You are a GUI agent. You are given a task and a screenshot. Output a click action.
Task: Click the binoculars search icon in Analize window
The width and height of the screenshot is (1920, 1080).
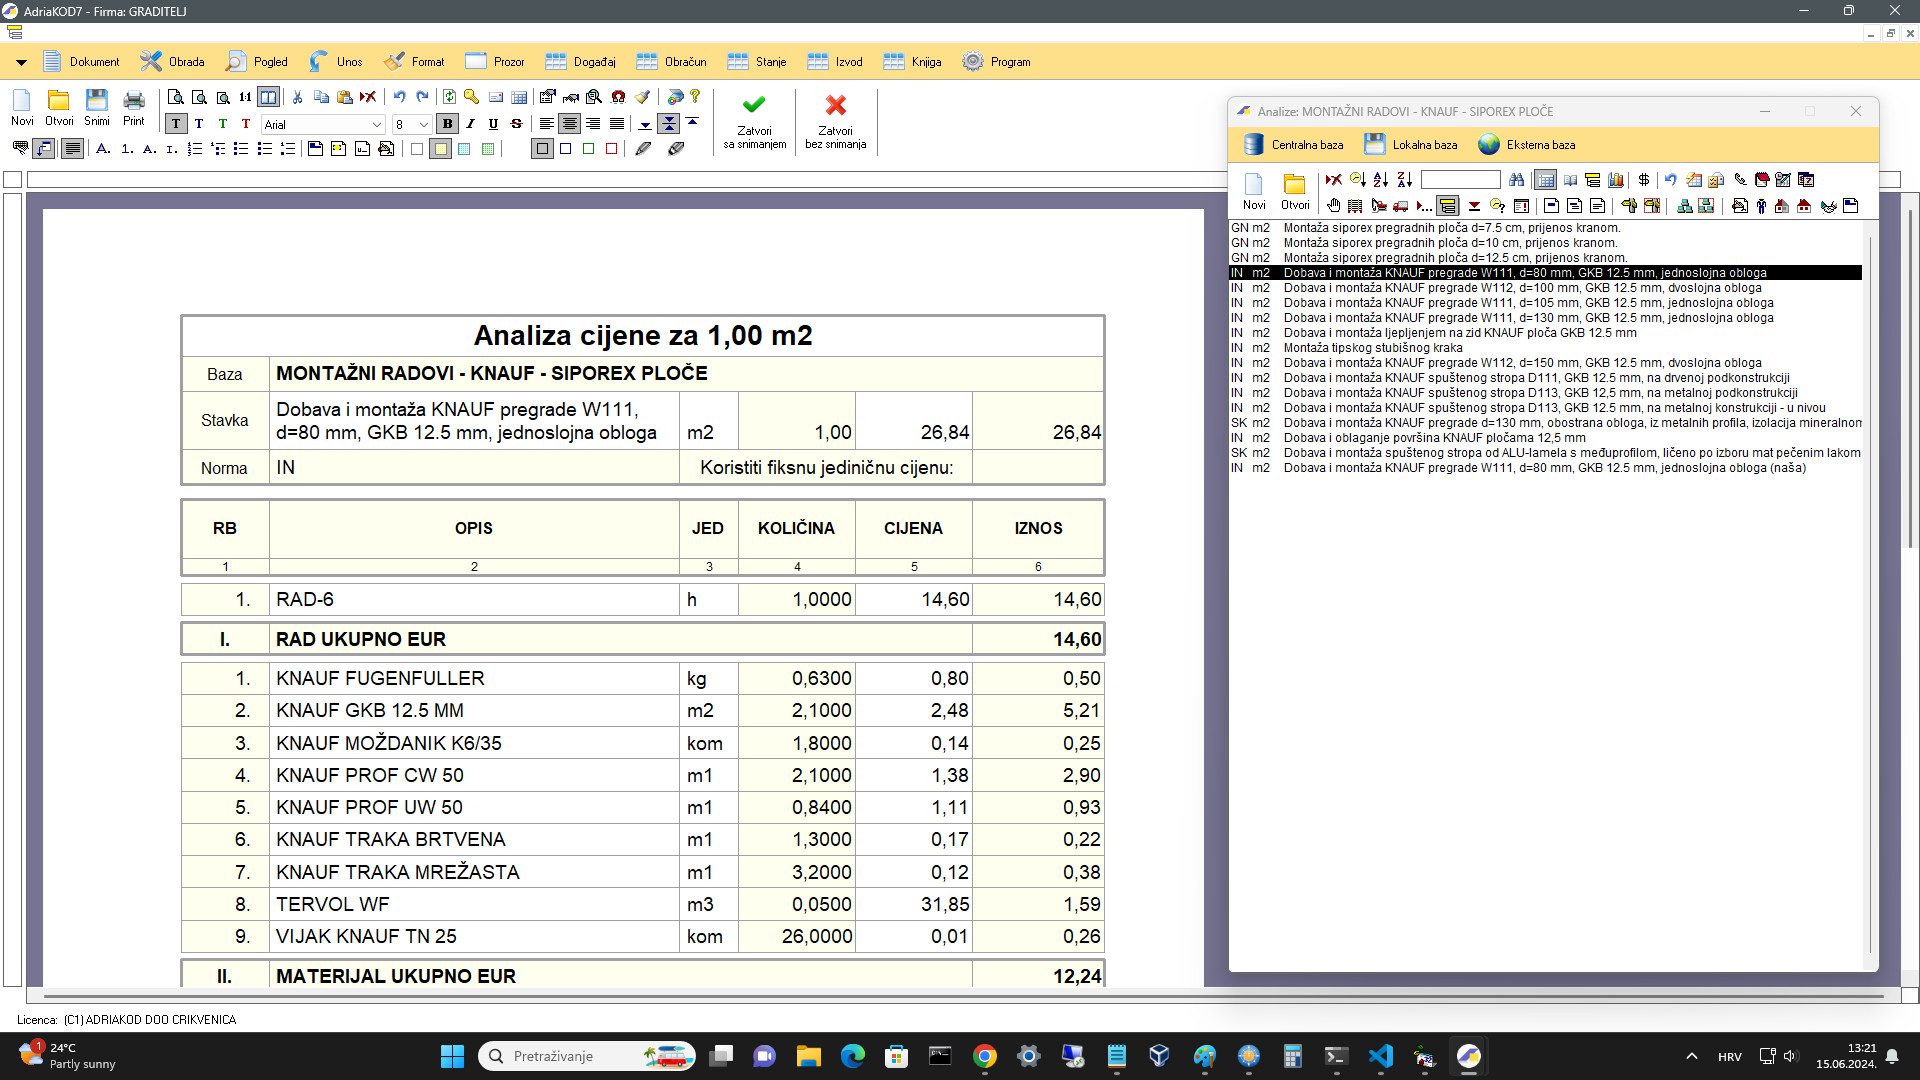click(x=1517, y=180)
